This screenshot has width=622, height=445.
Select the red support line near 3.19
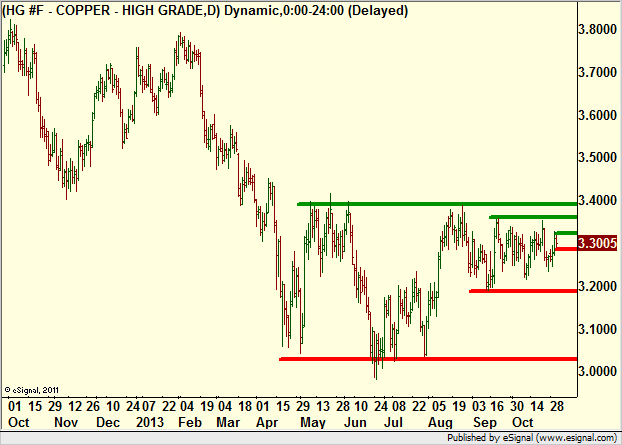point(523,291)
